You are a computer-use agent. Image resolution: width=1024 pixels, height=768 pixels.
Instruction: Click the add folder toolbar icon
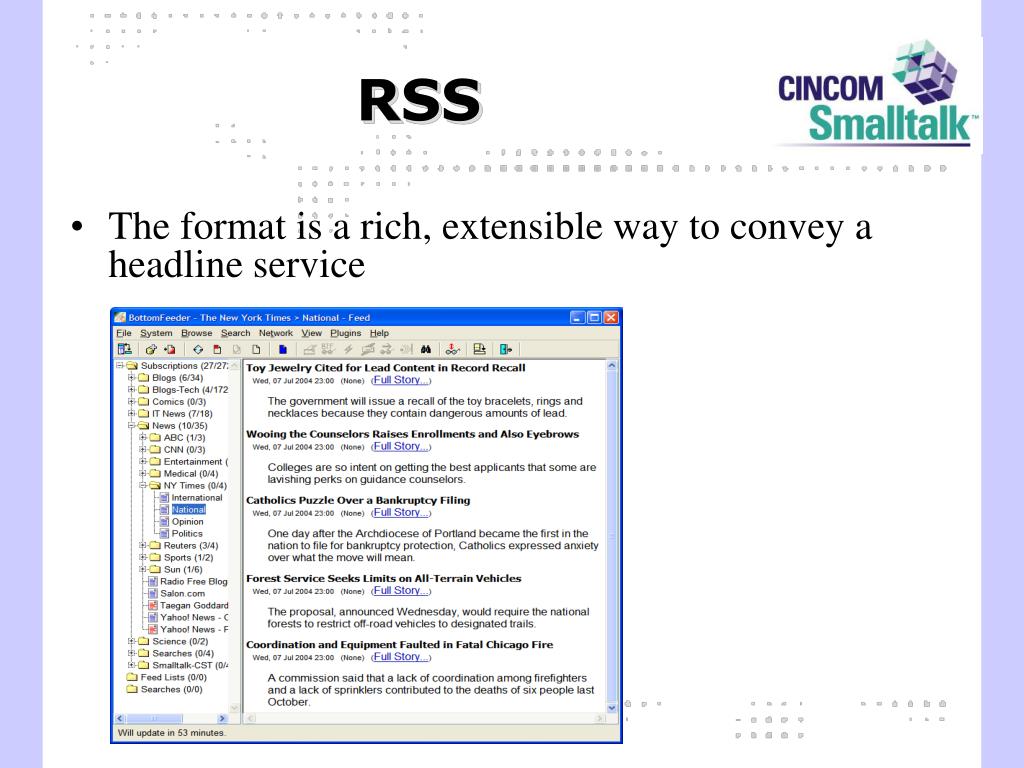pos(151,349)
